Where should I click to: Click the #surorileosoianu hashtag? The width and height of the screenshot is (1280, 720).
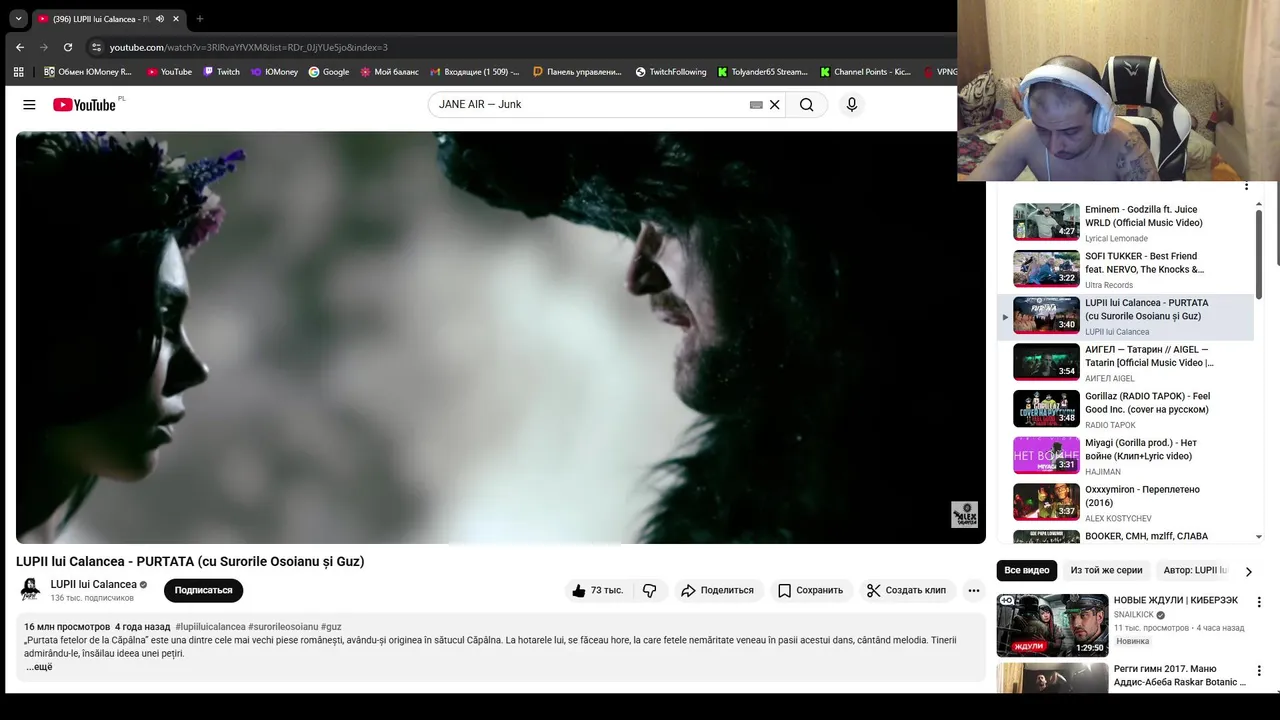click(x=283, y=627)
